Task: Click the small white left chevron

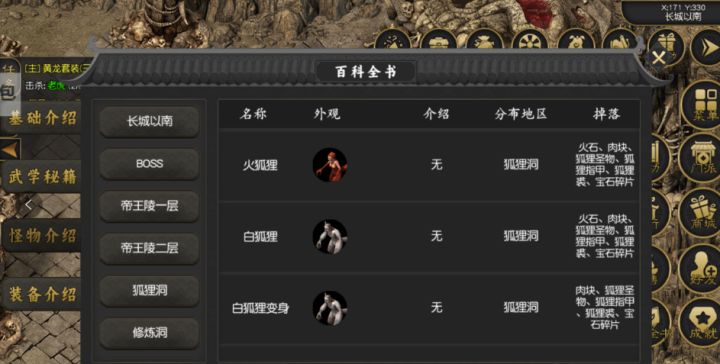Action: click(28, 205)
